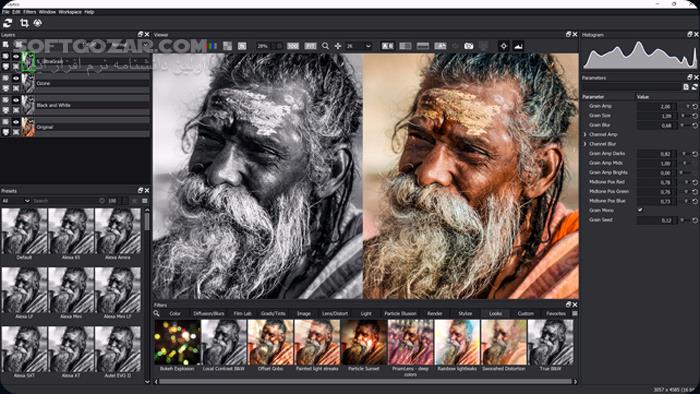
Task: Click the reset/refresh icon in the top toolbar
Action: click(x=8, y=23)
